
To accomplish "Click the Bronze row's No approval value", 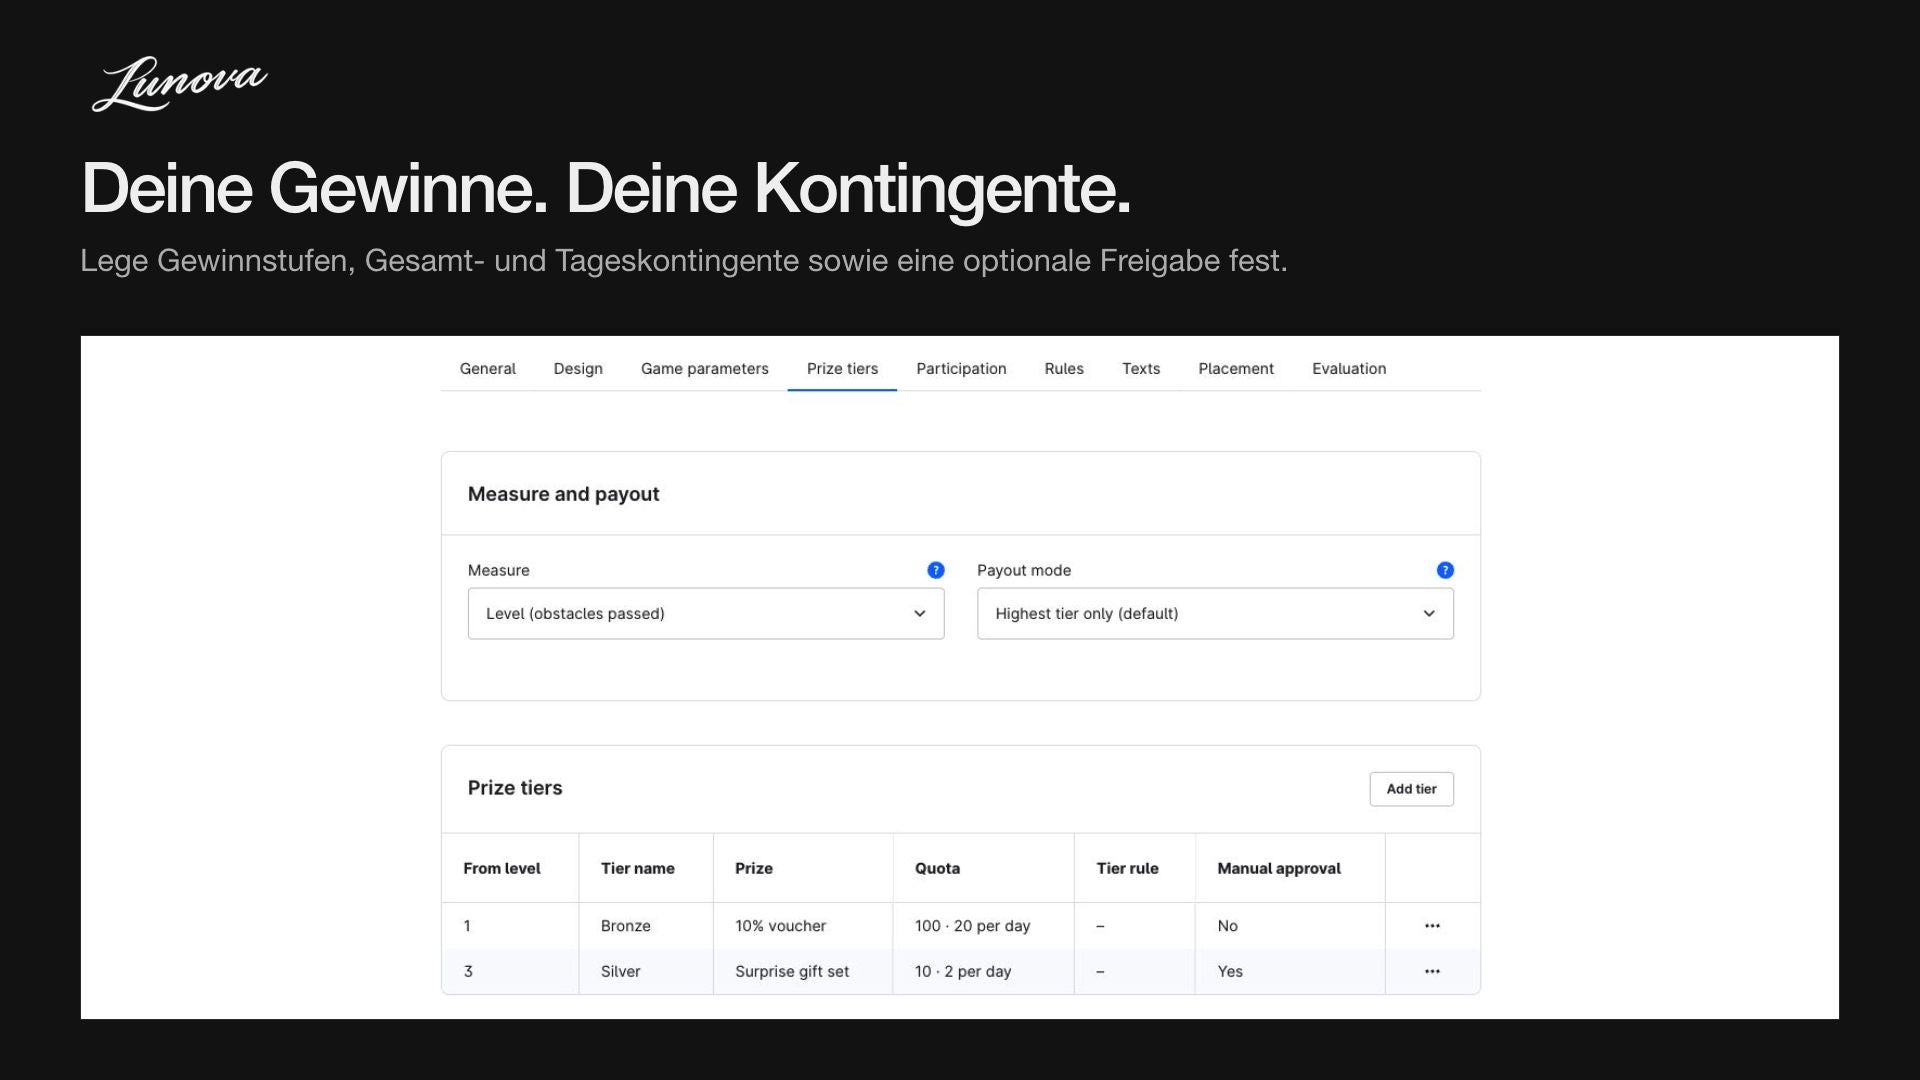I will click(1228, 926).
